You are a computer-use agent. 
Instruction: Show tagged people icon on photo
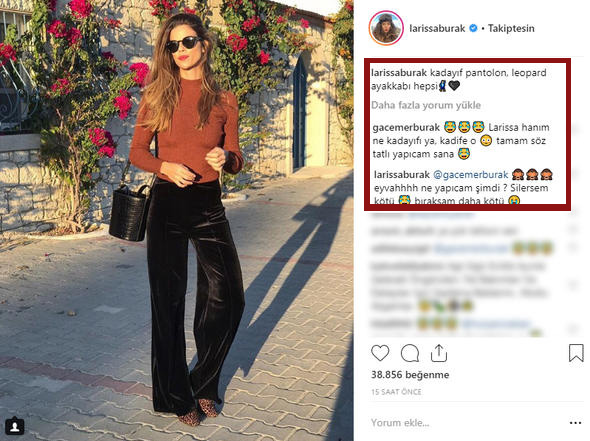tap(15, 426)
